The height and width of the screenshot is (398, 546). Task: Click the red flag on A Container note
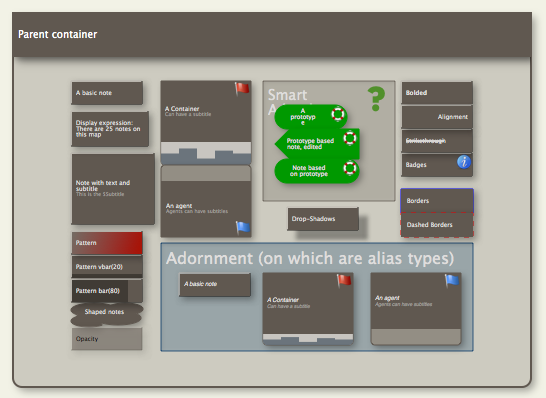(242, 88)
